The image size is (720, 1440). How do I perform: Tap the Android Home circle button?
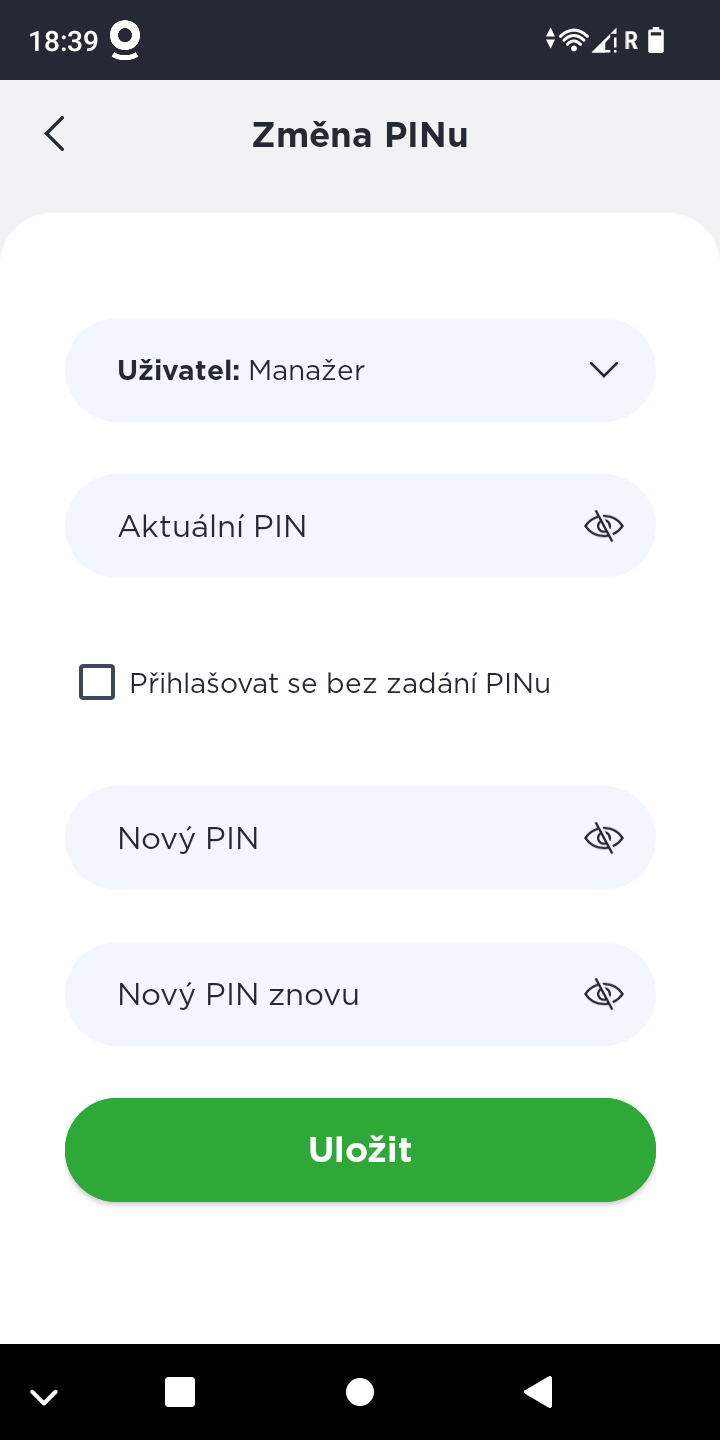pyautogui.click(x=360, y=1392)
